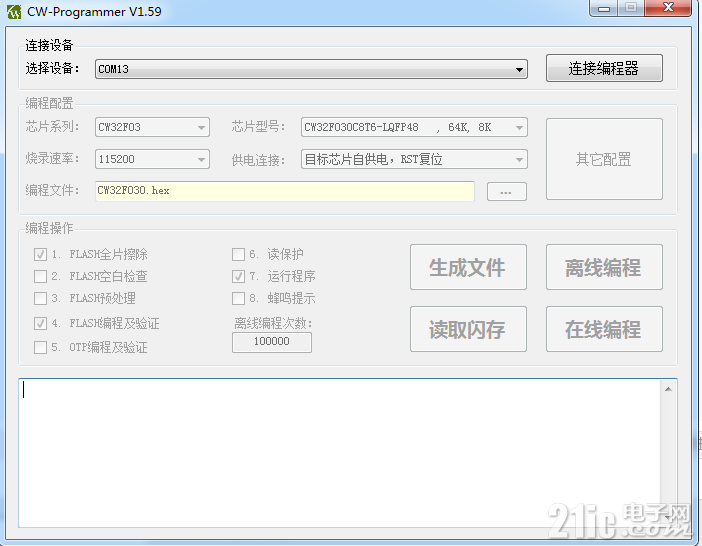Start 在线编程 online programming
Screen dimensions: 702x546
[604, 329]
